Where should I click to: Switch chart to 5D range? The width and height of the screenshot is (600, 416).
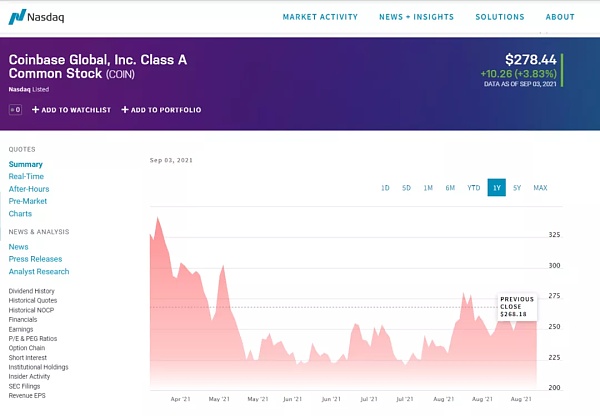click(x=406, y=188)
